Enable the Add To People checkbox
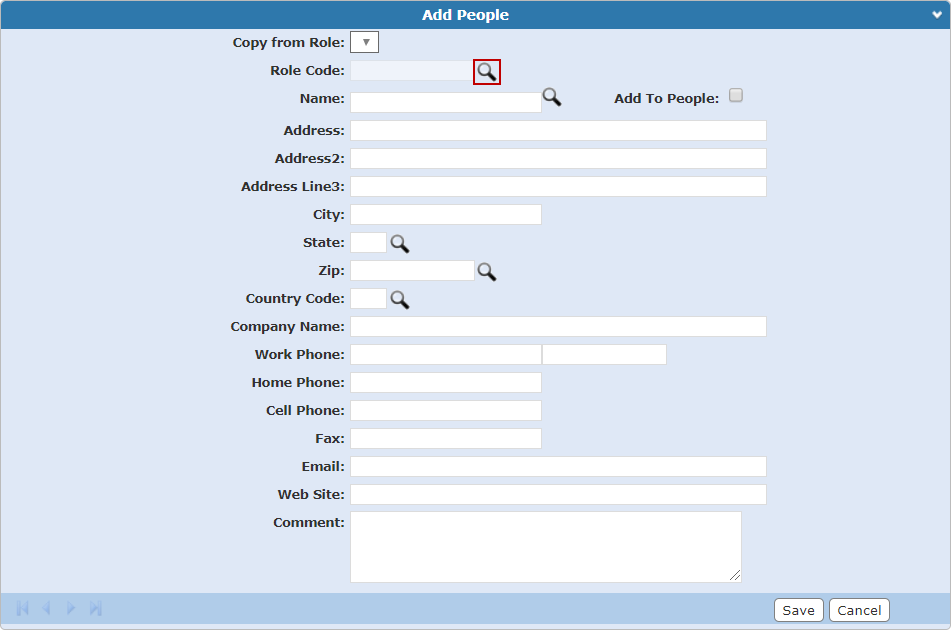 [x=736, y=96]
